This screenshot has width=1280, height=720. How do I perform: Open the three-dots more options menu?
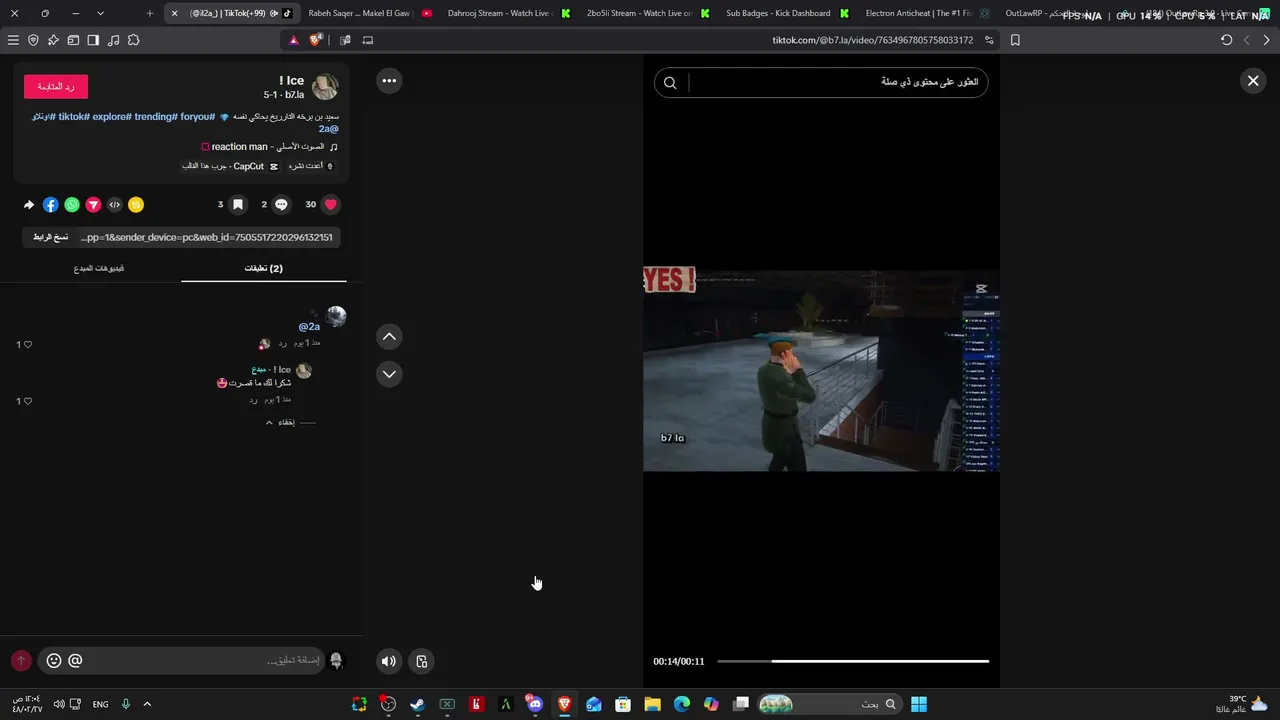pyautogui.click(x=389, y=81)
